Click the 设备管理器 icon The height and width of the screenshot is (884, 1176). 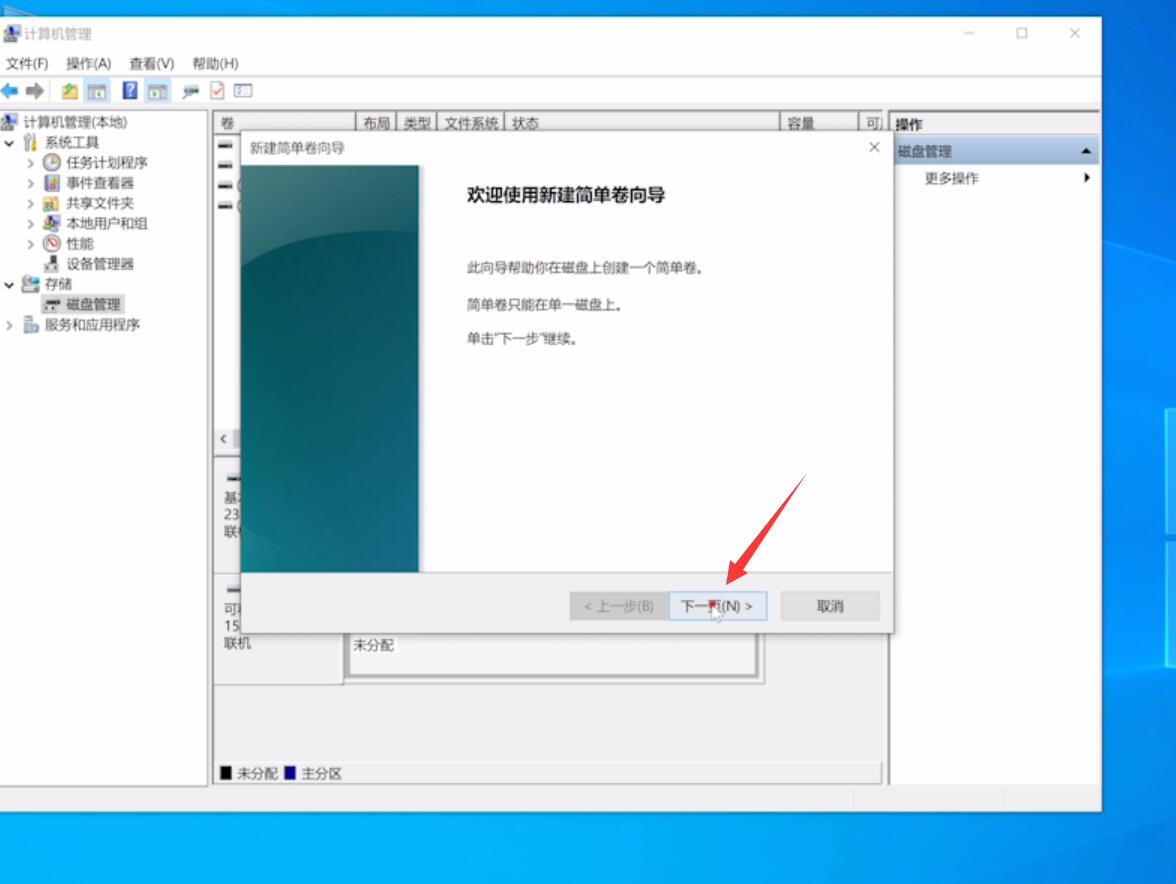tap(52, 263)
